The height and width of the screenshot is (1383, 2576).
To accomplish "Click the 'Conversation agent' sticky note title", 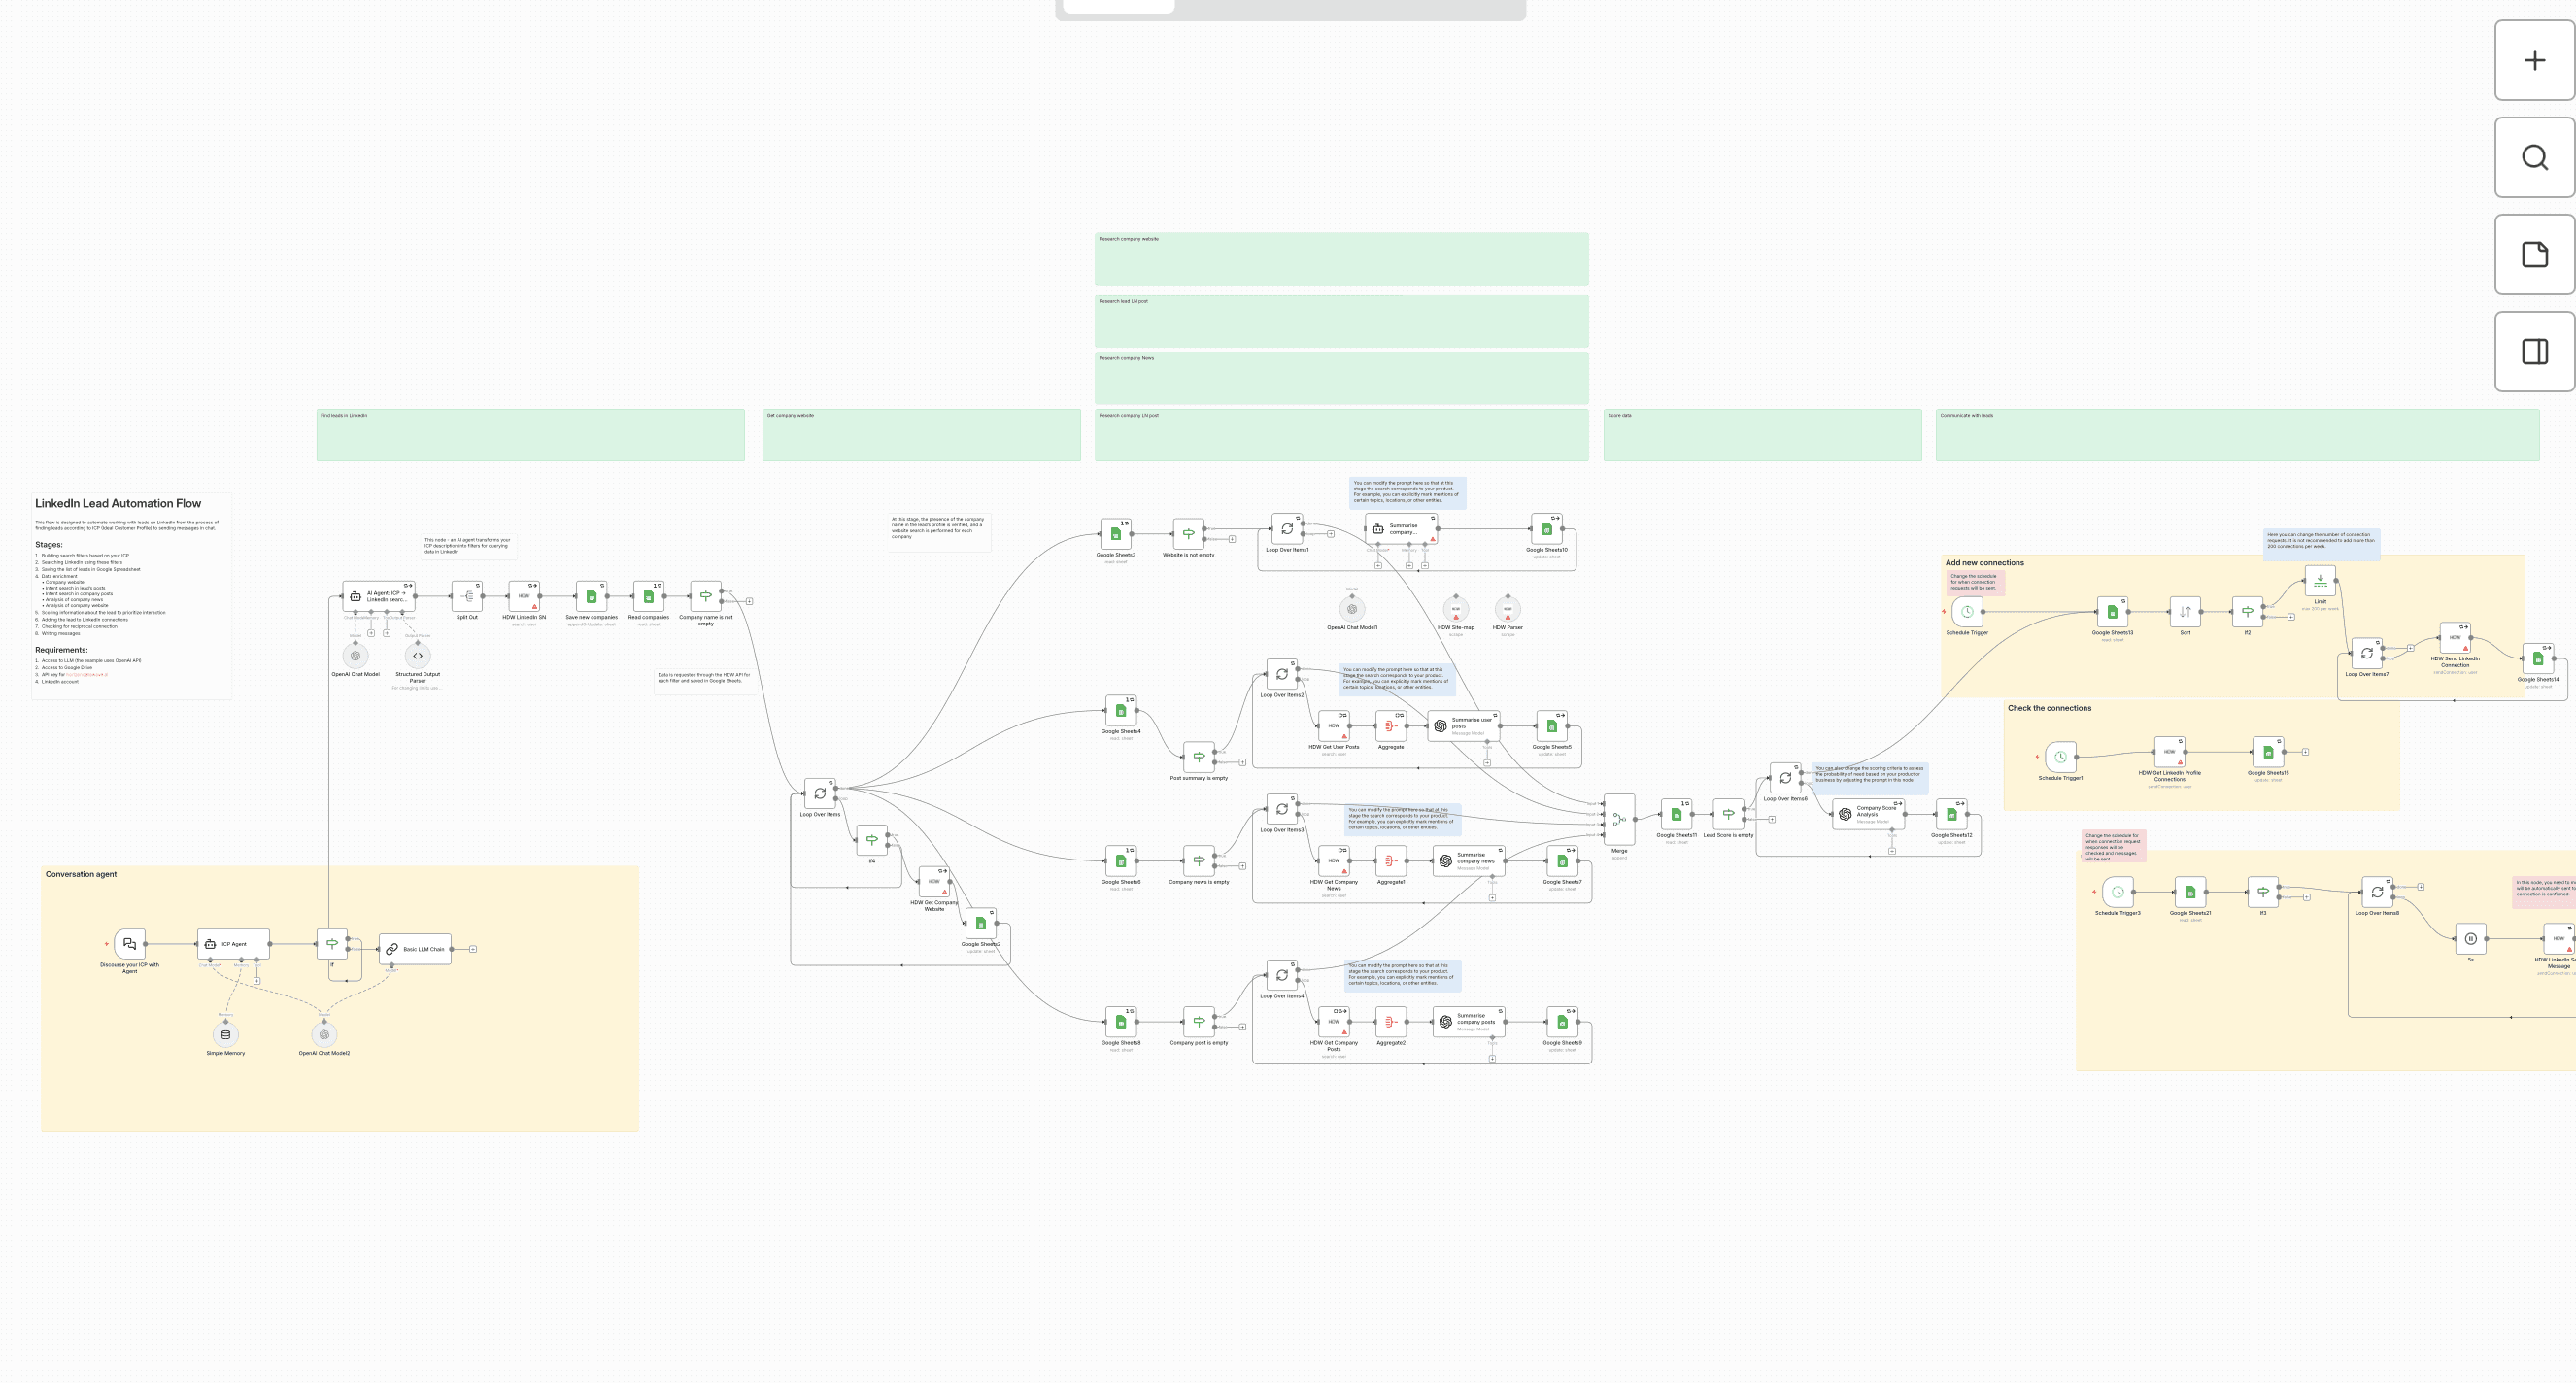I will [x=81, y=874].
